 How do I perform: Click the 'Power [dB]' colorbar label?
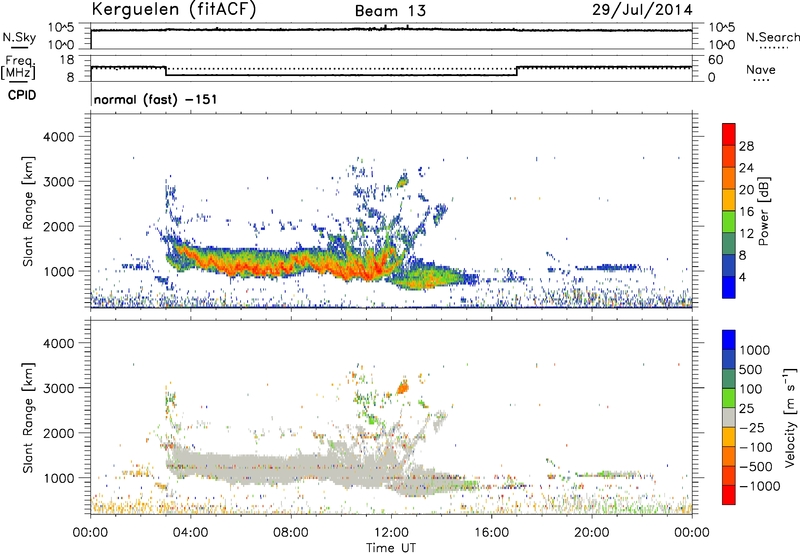click(x=763, y=211)
